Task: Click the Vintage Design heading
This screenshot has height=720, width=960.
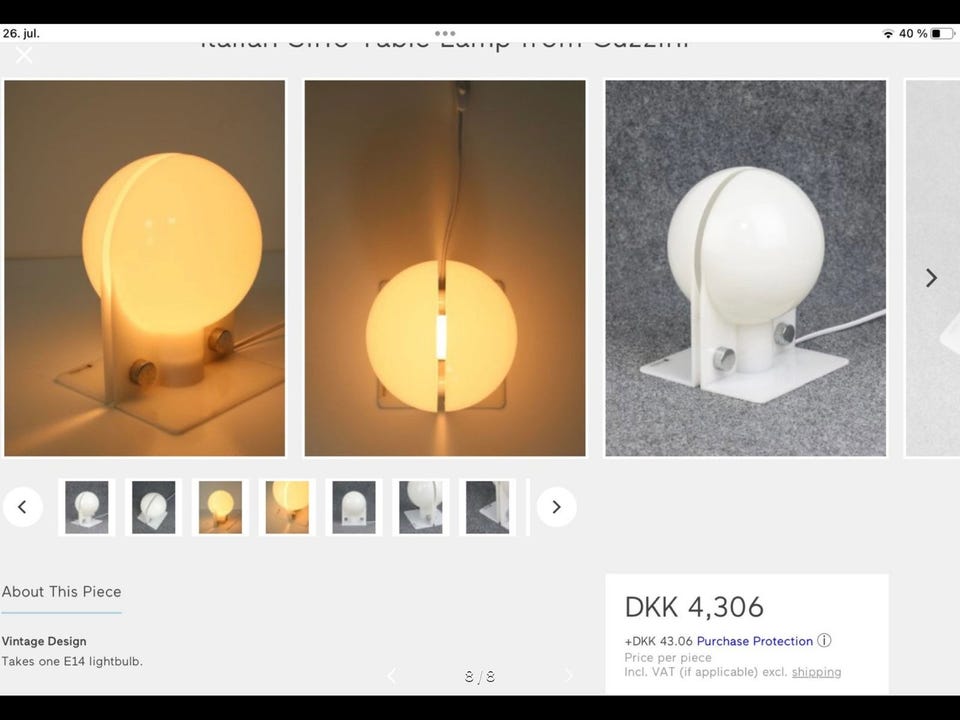Action: tap(44, 641)
